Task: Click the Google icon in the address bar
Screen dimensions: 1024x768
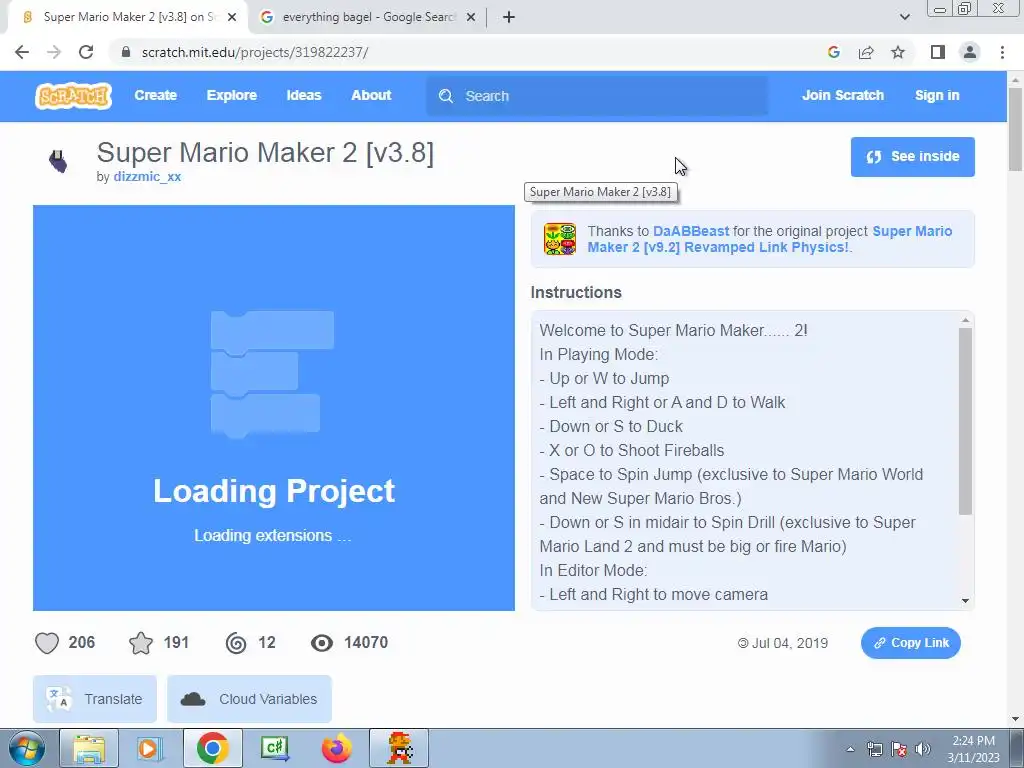Action: click(833, 52)
